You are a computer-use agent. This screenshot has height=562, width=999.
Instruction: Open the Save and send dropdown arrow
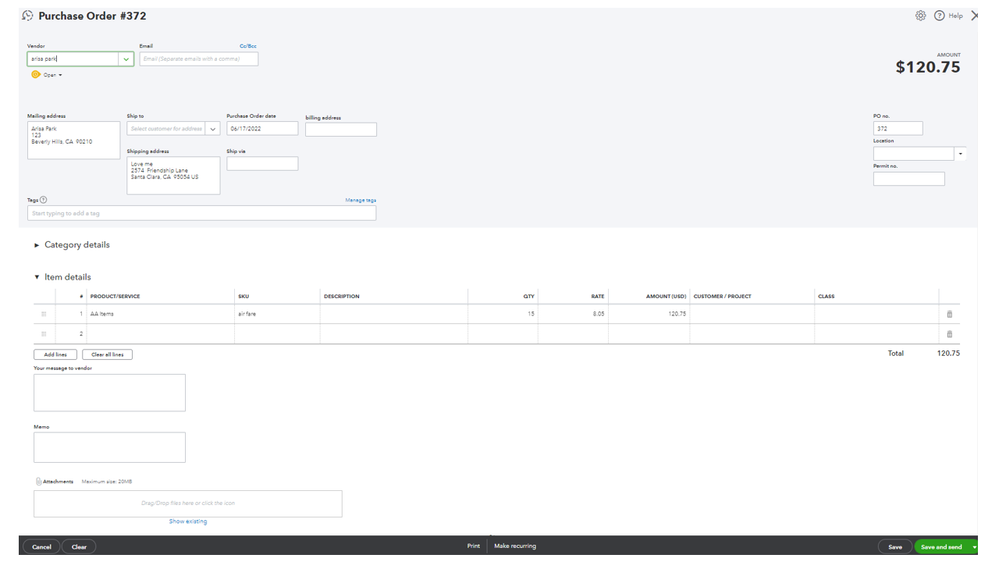pos(974,547)
